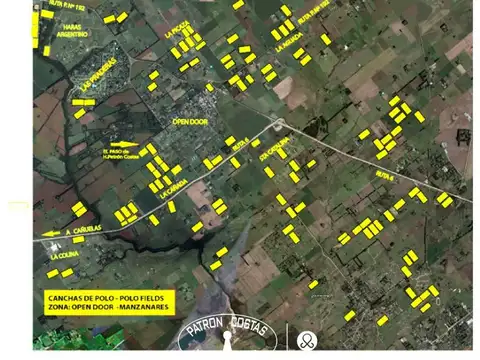Screen dimensions: 480x360
Task: Select the LA AGUADA label
Action: click(289, 42)
